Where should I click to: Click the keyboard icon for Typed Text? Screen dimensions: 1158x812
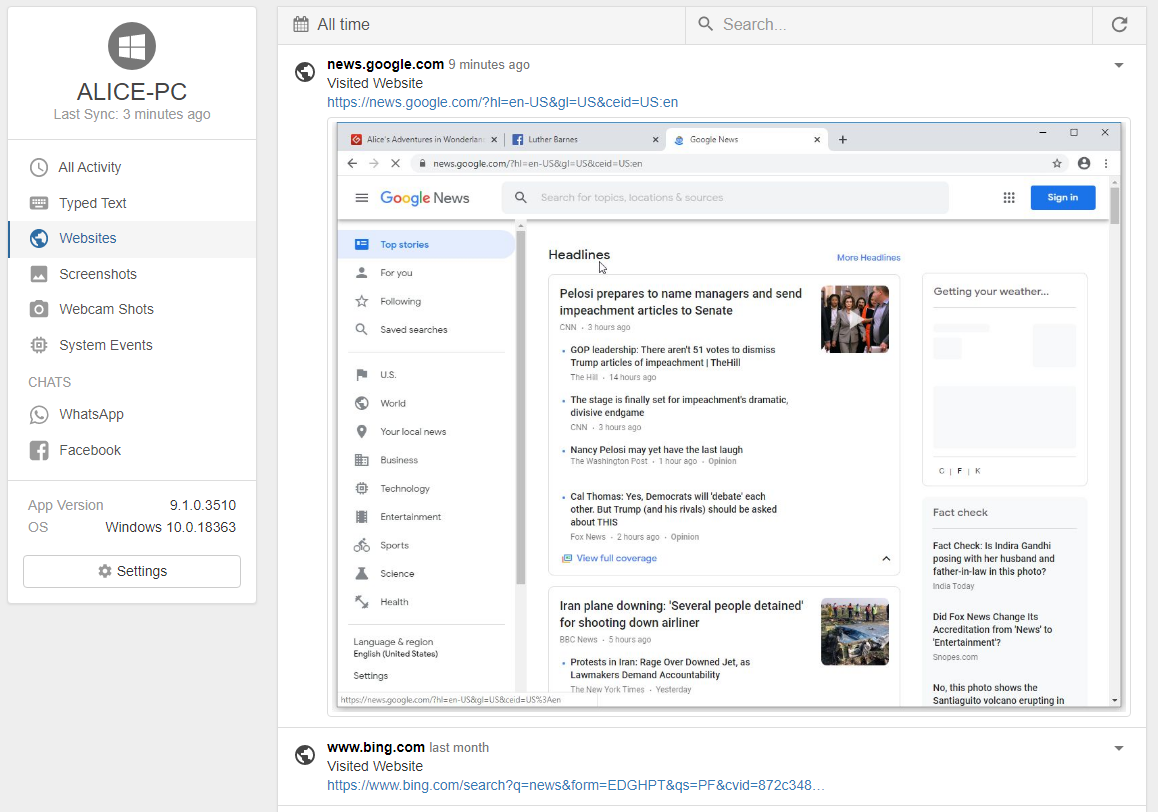[x=38, y=202]
